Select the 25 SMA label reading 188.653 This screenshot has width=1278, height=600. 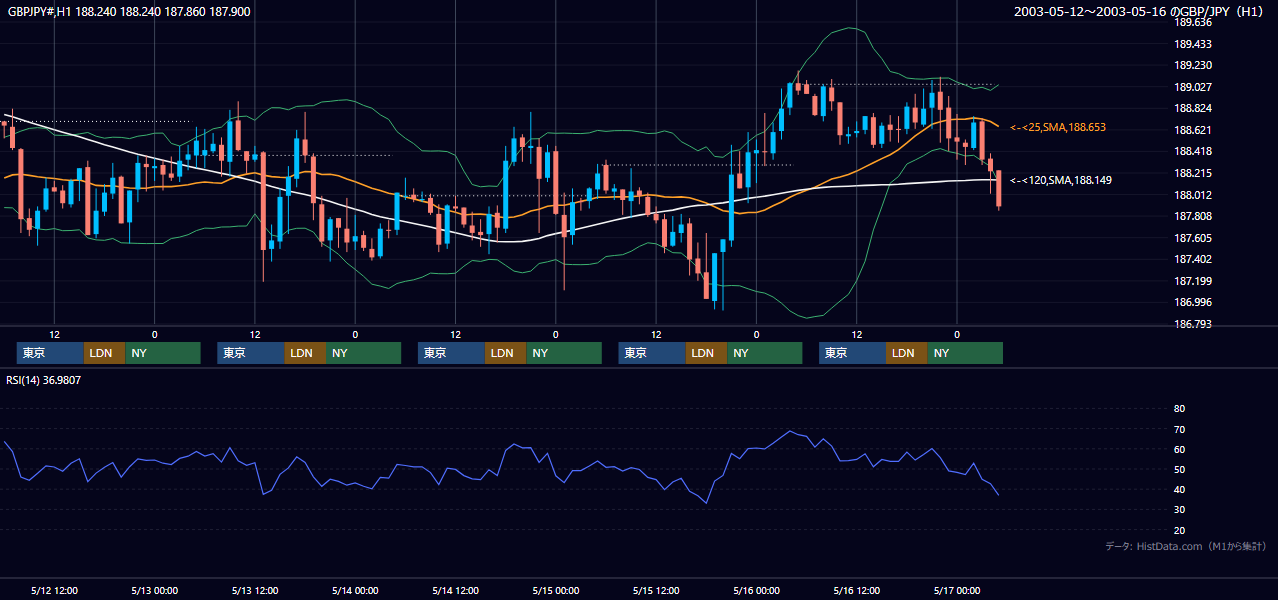click(1058, 128)
